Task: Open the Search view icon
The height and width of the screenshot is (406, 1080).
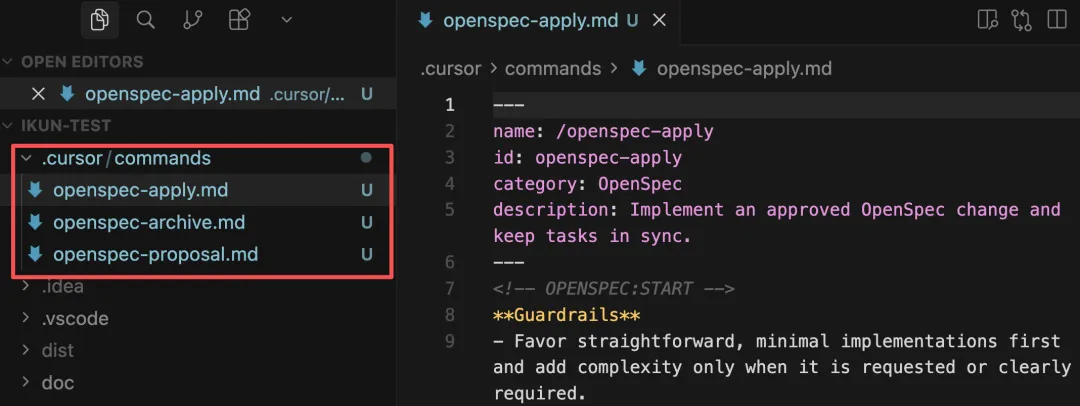Action: pyautogui.click(x=145, y=21)
